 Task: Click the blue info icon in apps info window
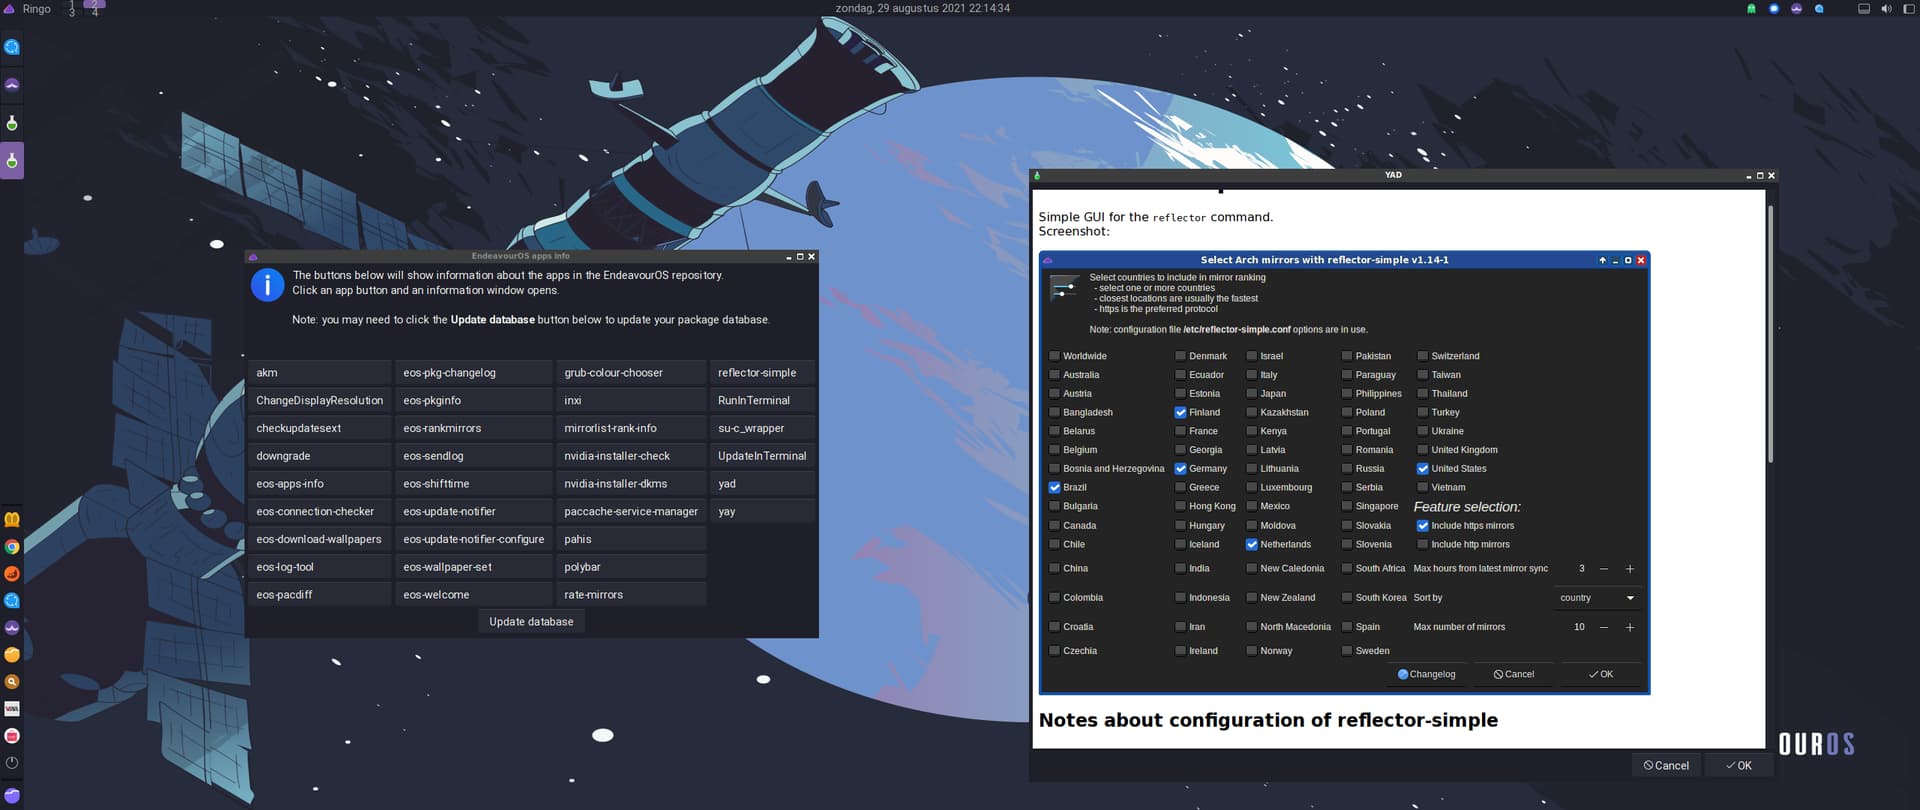pyautogui.click(x=267, y=285)
